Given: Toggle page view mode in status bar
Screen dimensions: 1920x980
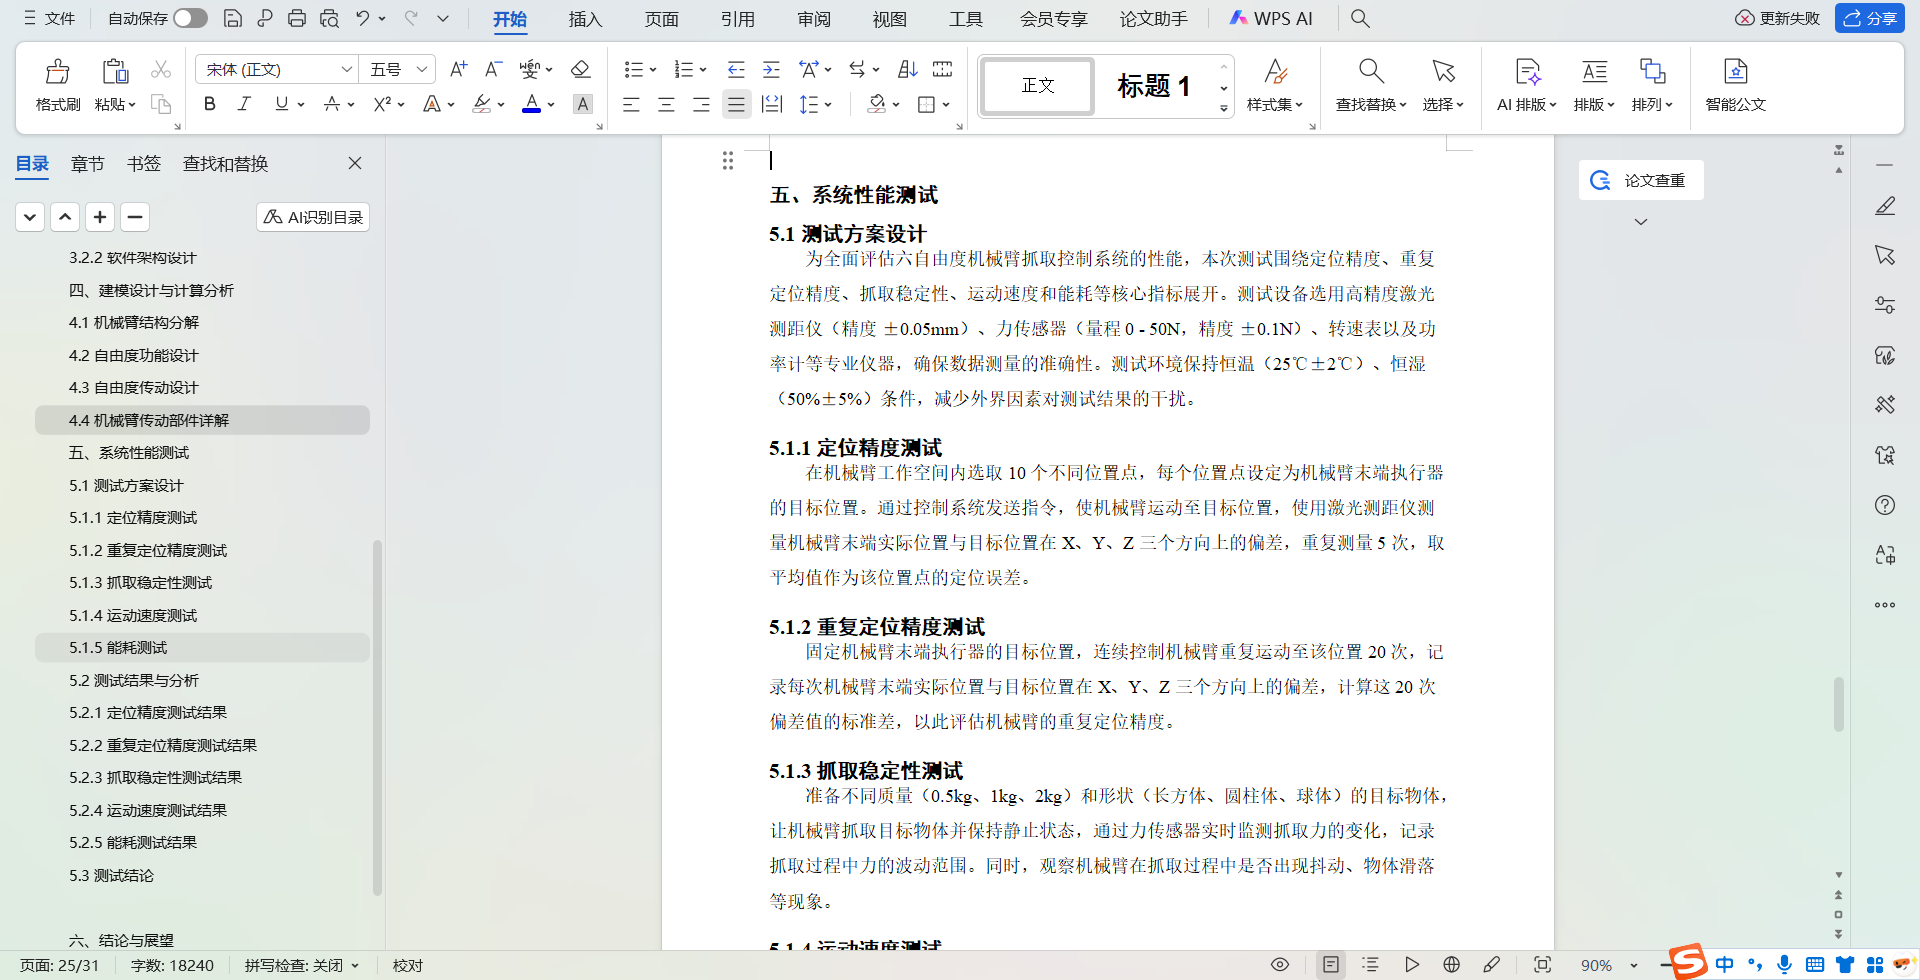Looking at the screenshot, I should pyautogui.click(x=1331, y=965).
